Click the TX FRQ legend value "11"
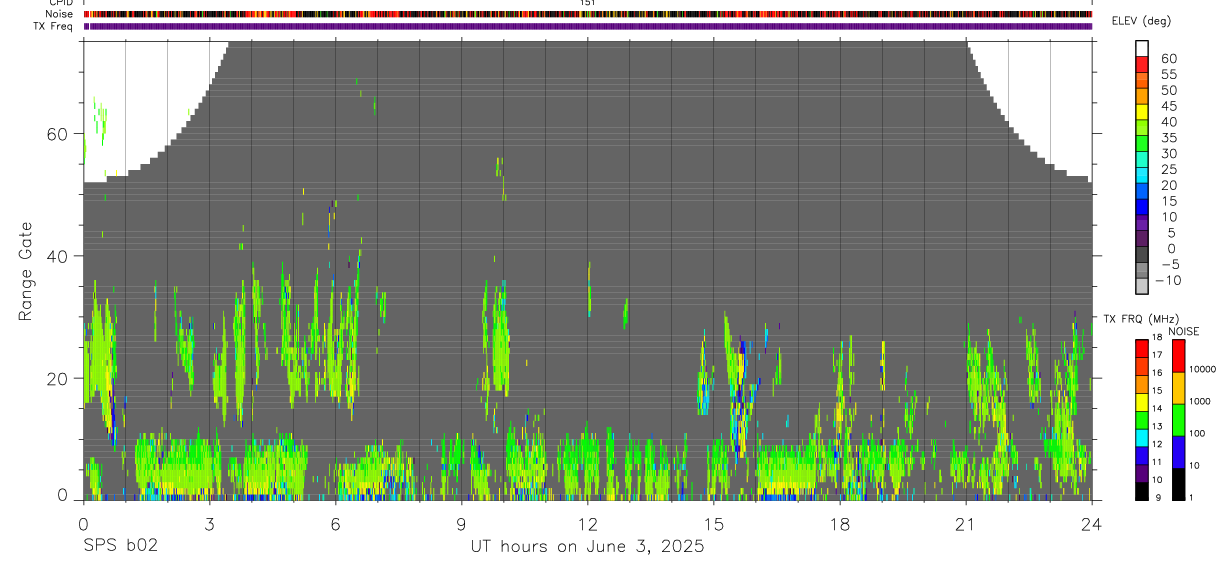 1156,462
